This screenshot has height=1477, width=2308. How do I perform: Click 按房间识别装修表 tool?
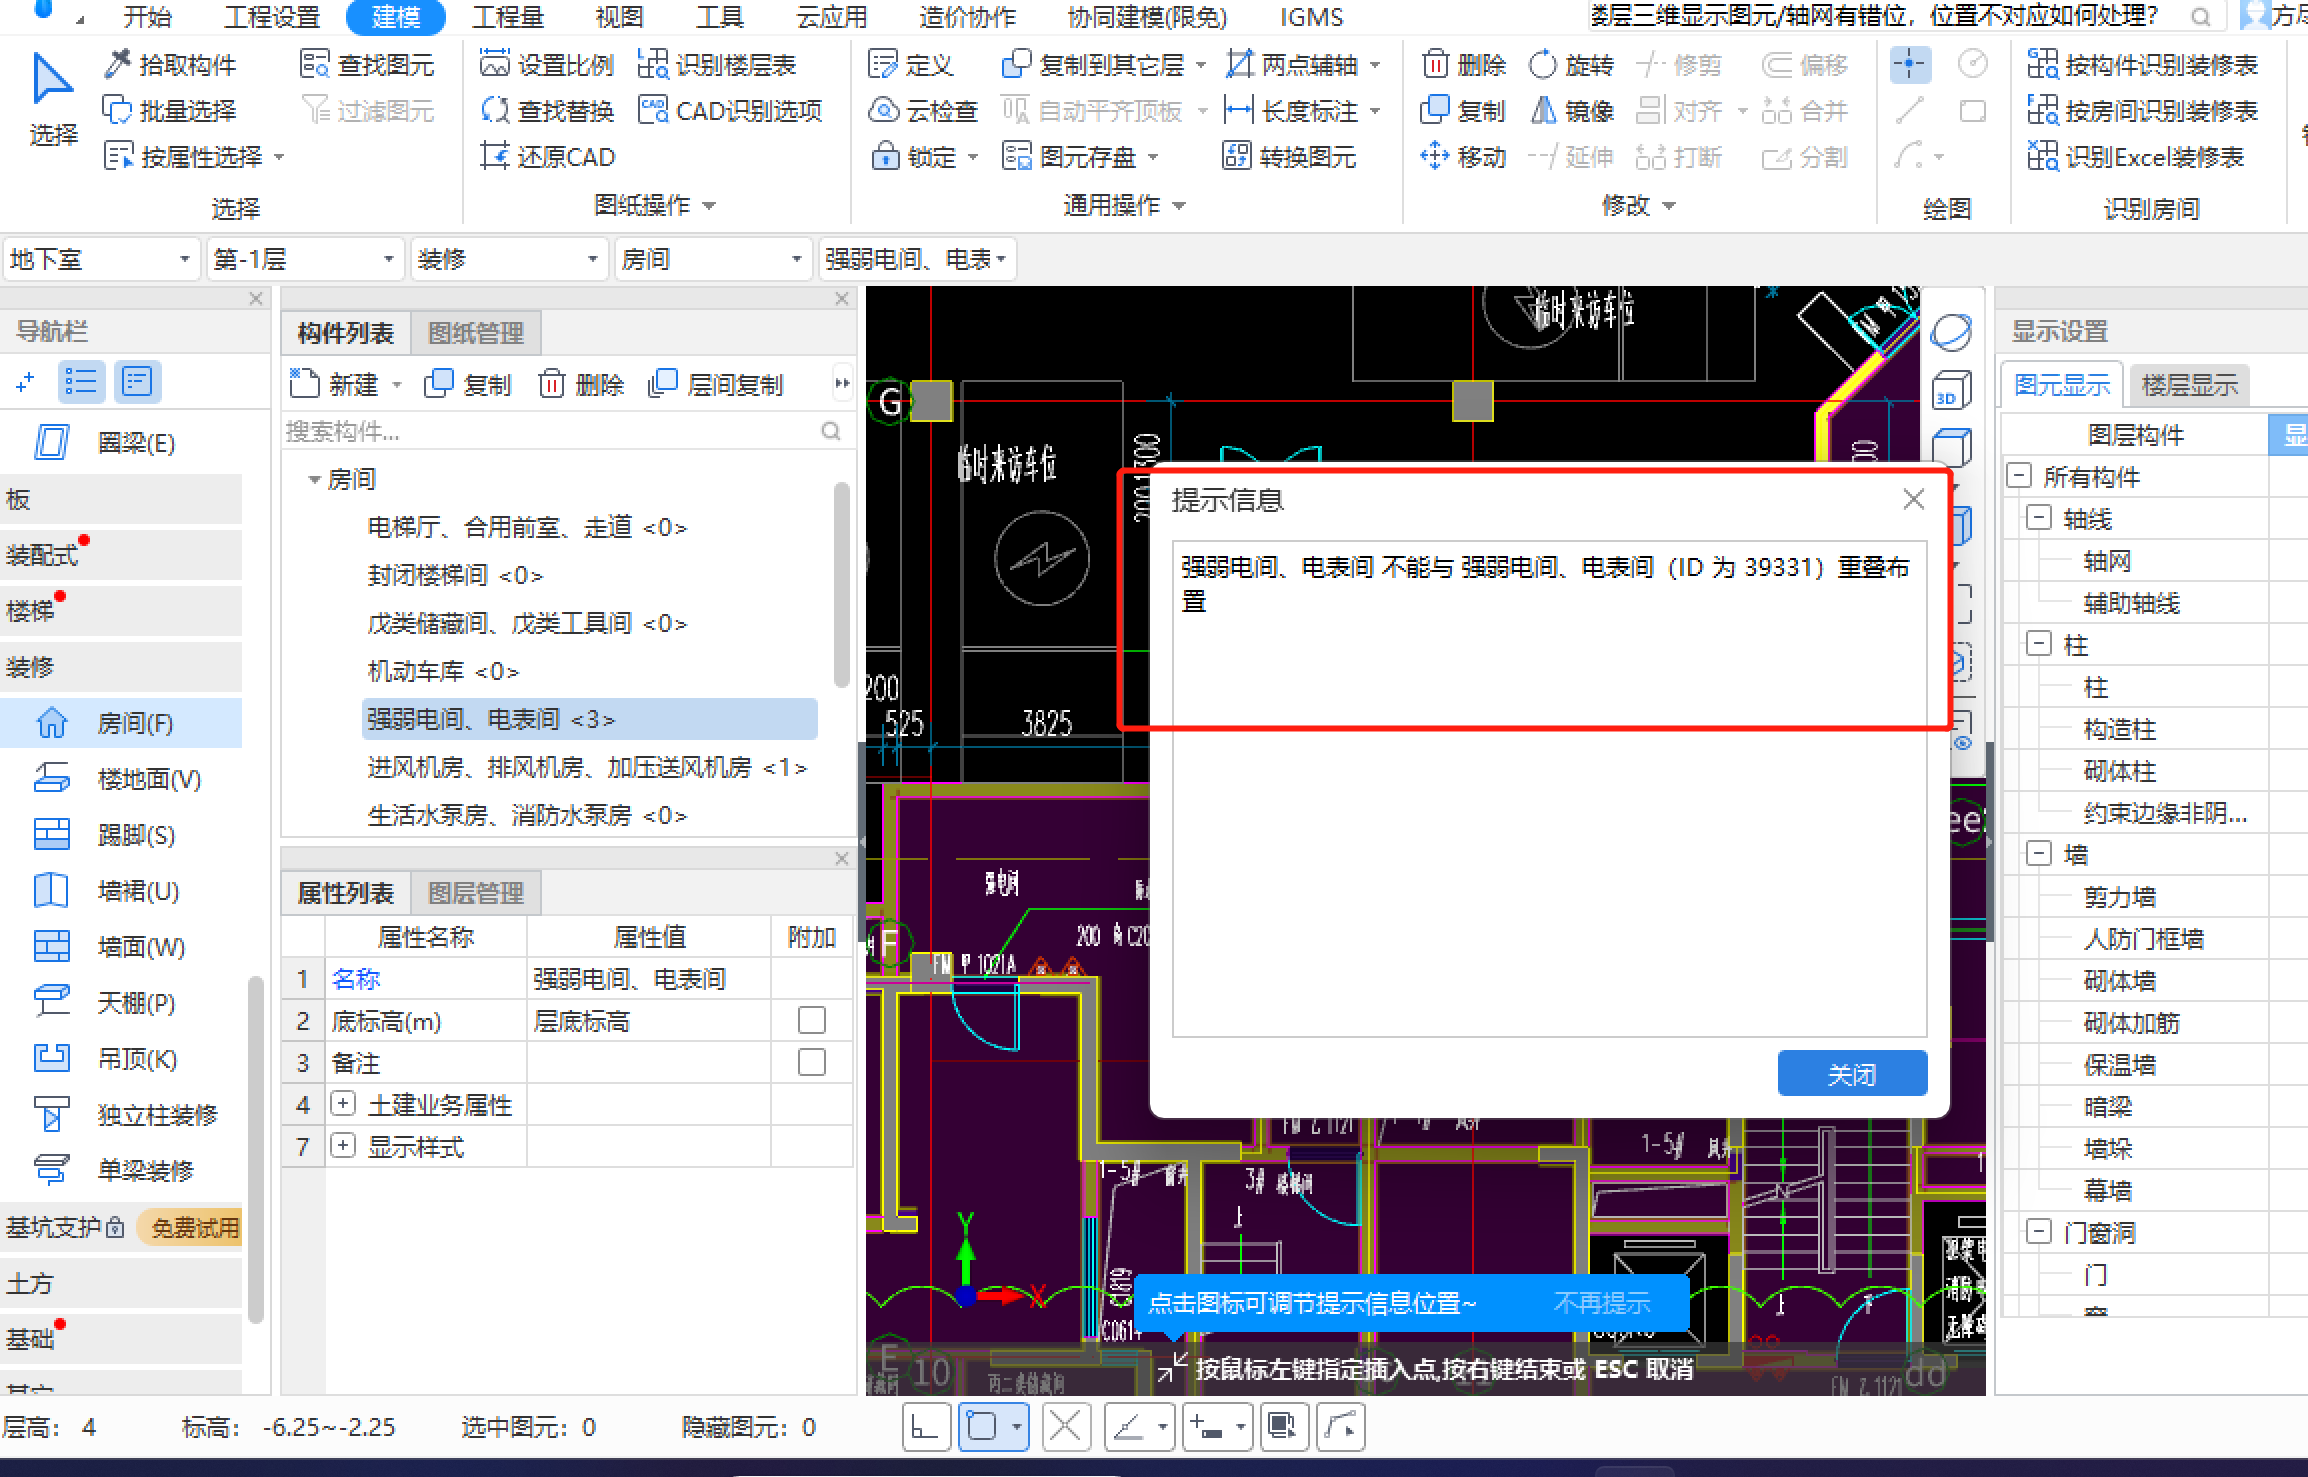pyautogui.click(x=2143, y=111)
